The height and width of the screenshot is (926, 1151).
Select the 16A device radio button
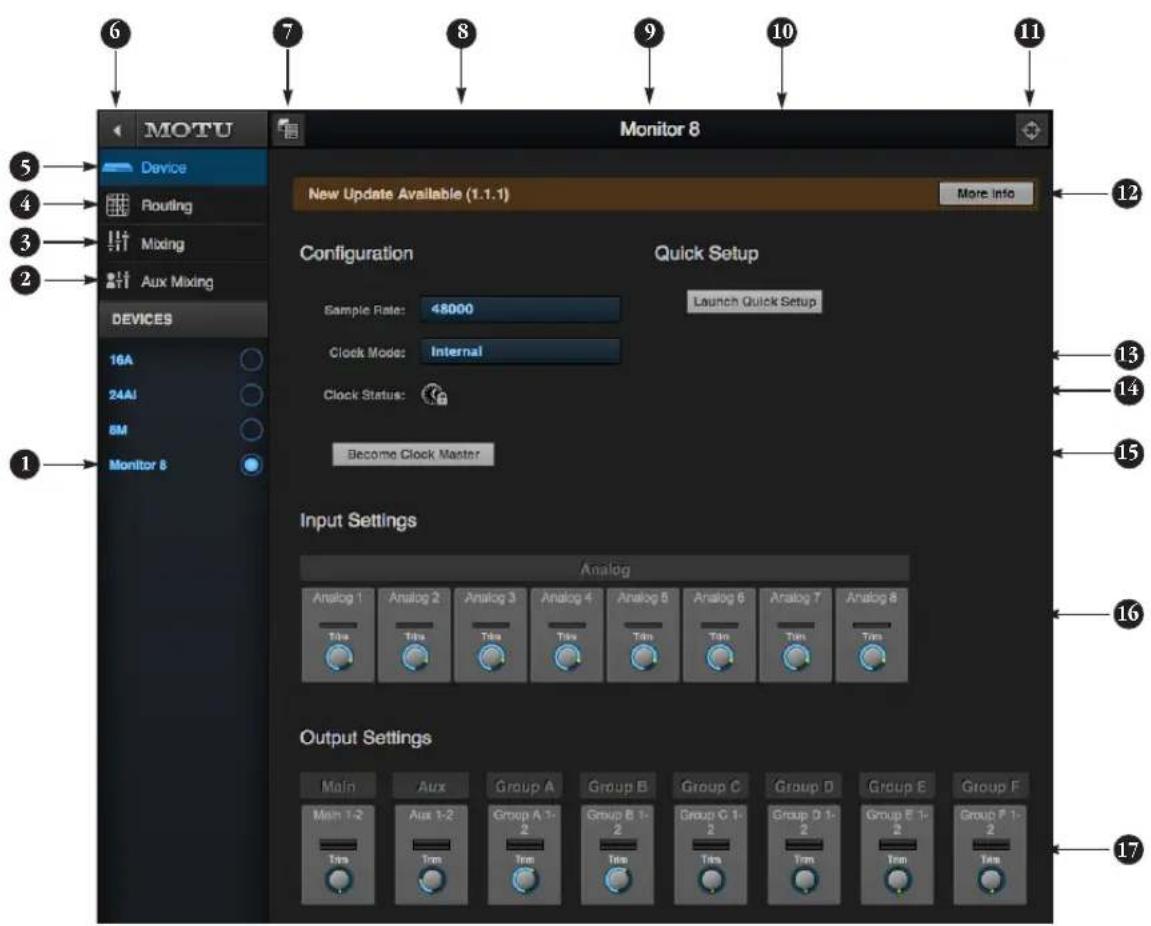click(x=251, y=360)
